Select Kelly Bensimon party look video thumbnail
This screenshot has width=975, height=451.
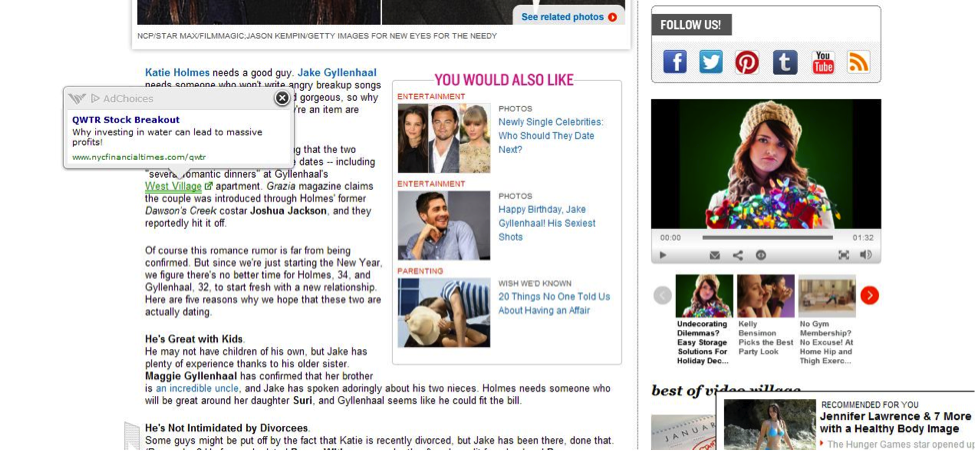(x=765, y=296)
